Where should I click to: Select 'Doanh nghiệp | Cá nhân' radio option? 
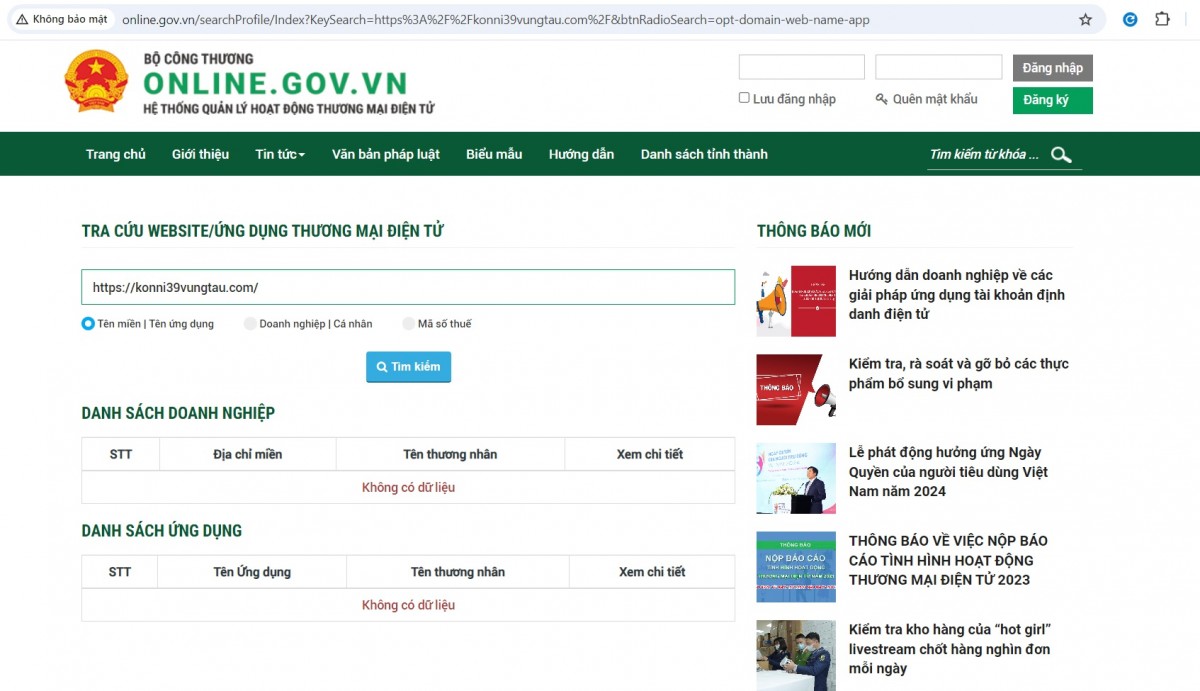(250, 324)
